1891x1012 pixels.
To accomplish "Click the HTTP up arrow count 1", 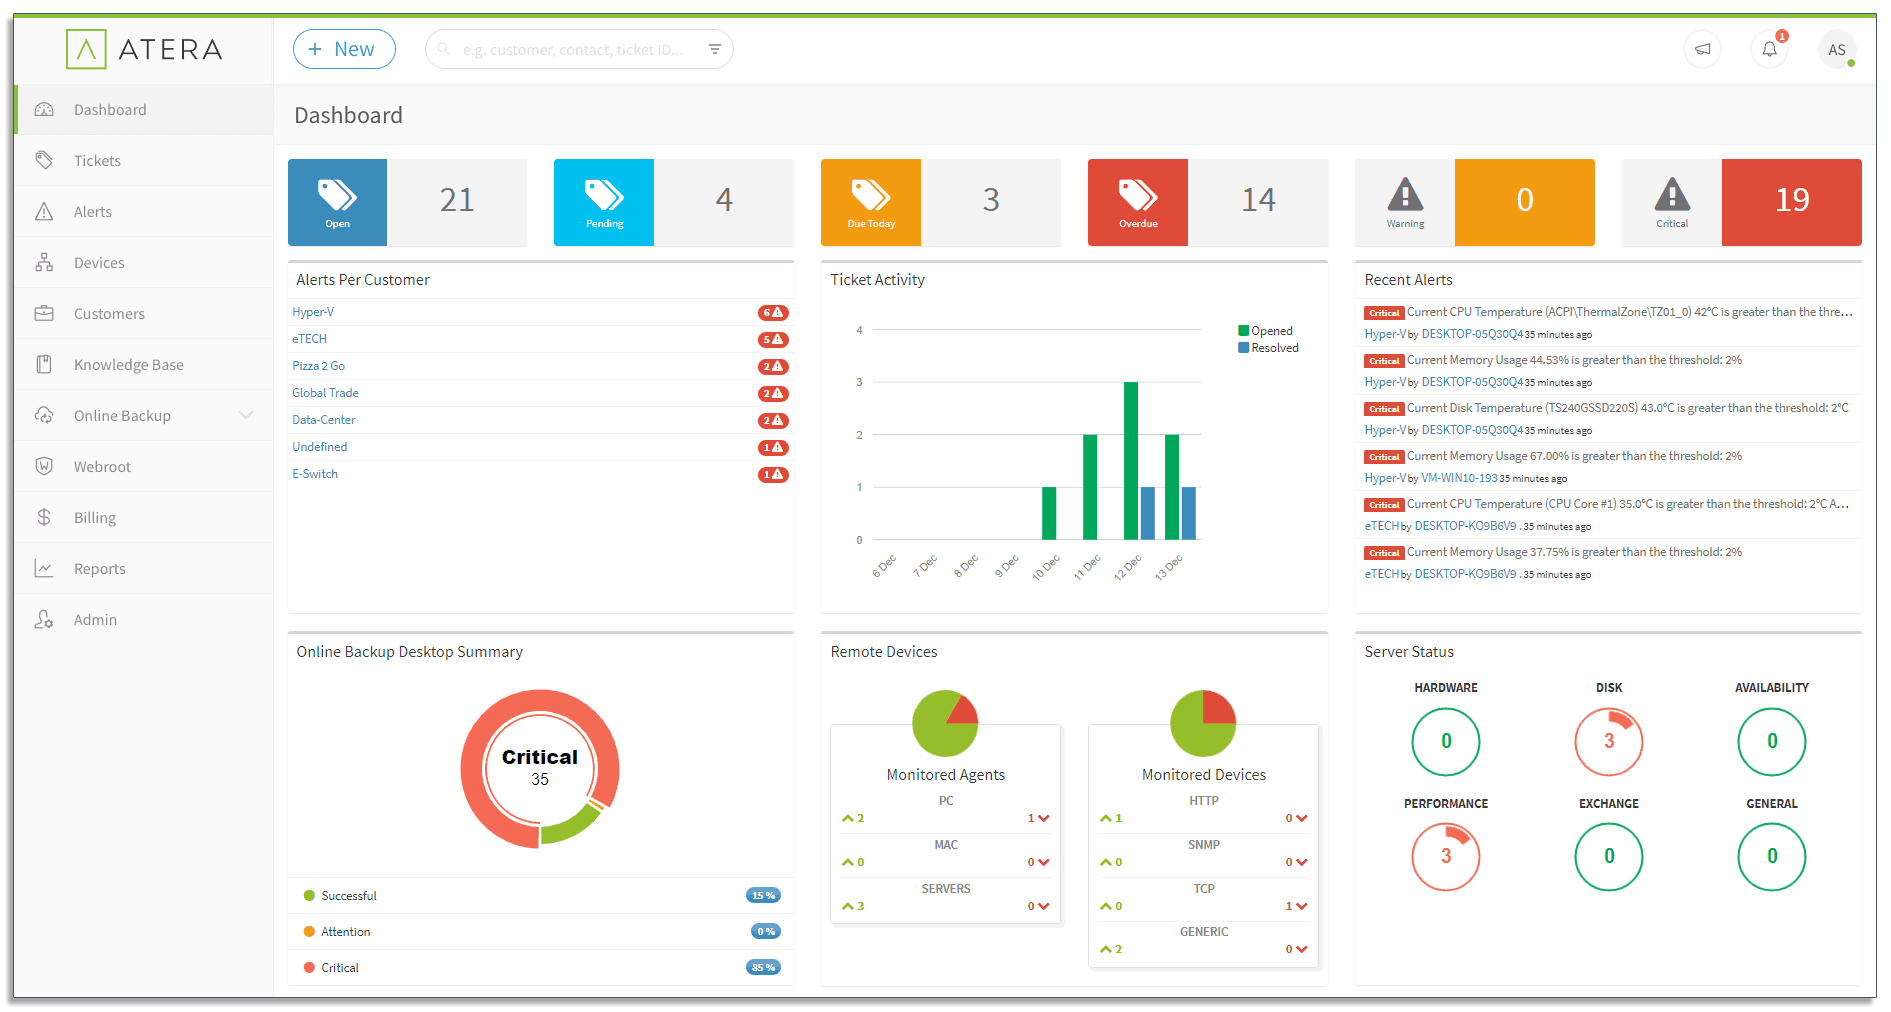I will (1111, 818).
